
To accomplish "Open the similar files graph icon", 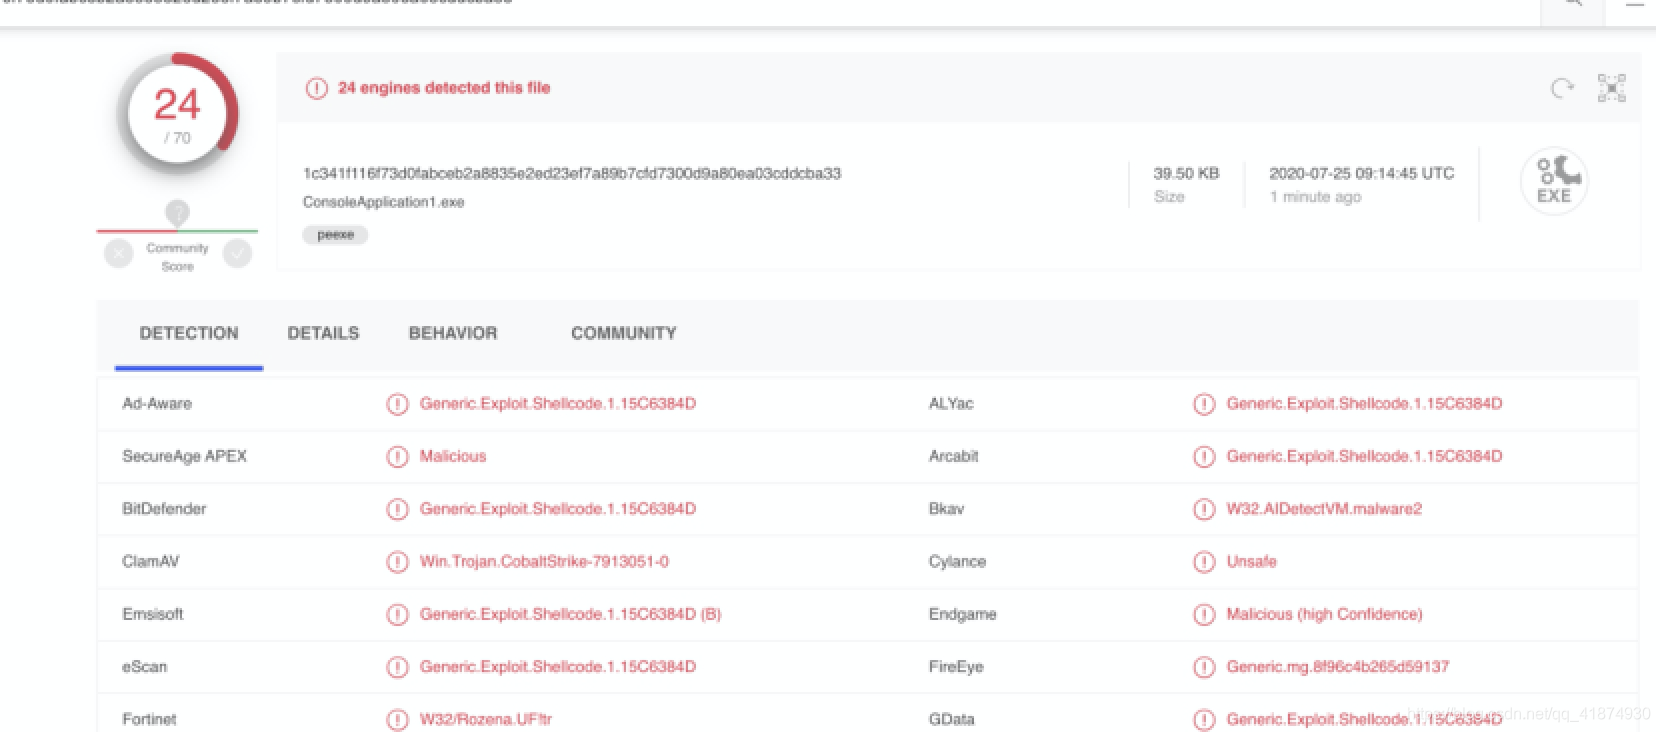I will pyautogui.click(x=1611, y=88).
